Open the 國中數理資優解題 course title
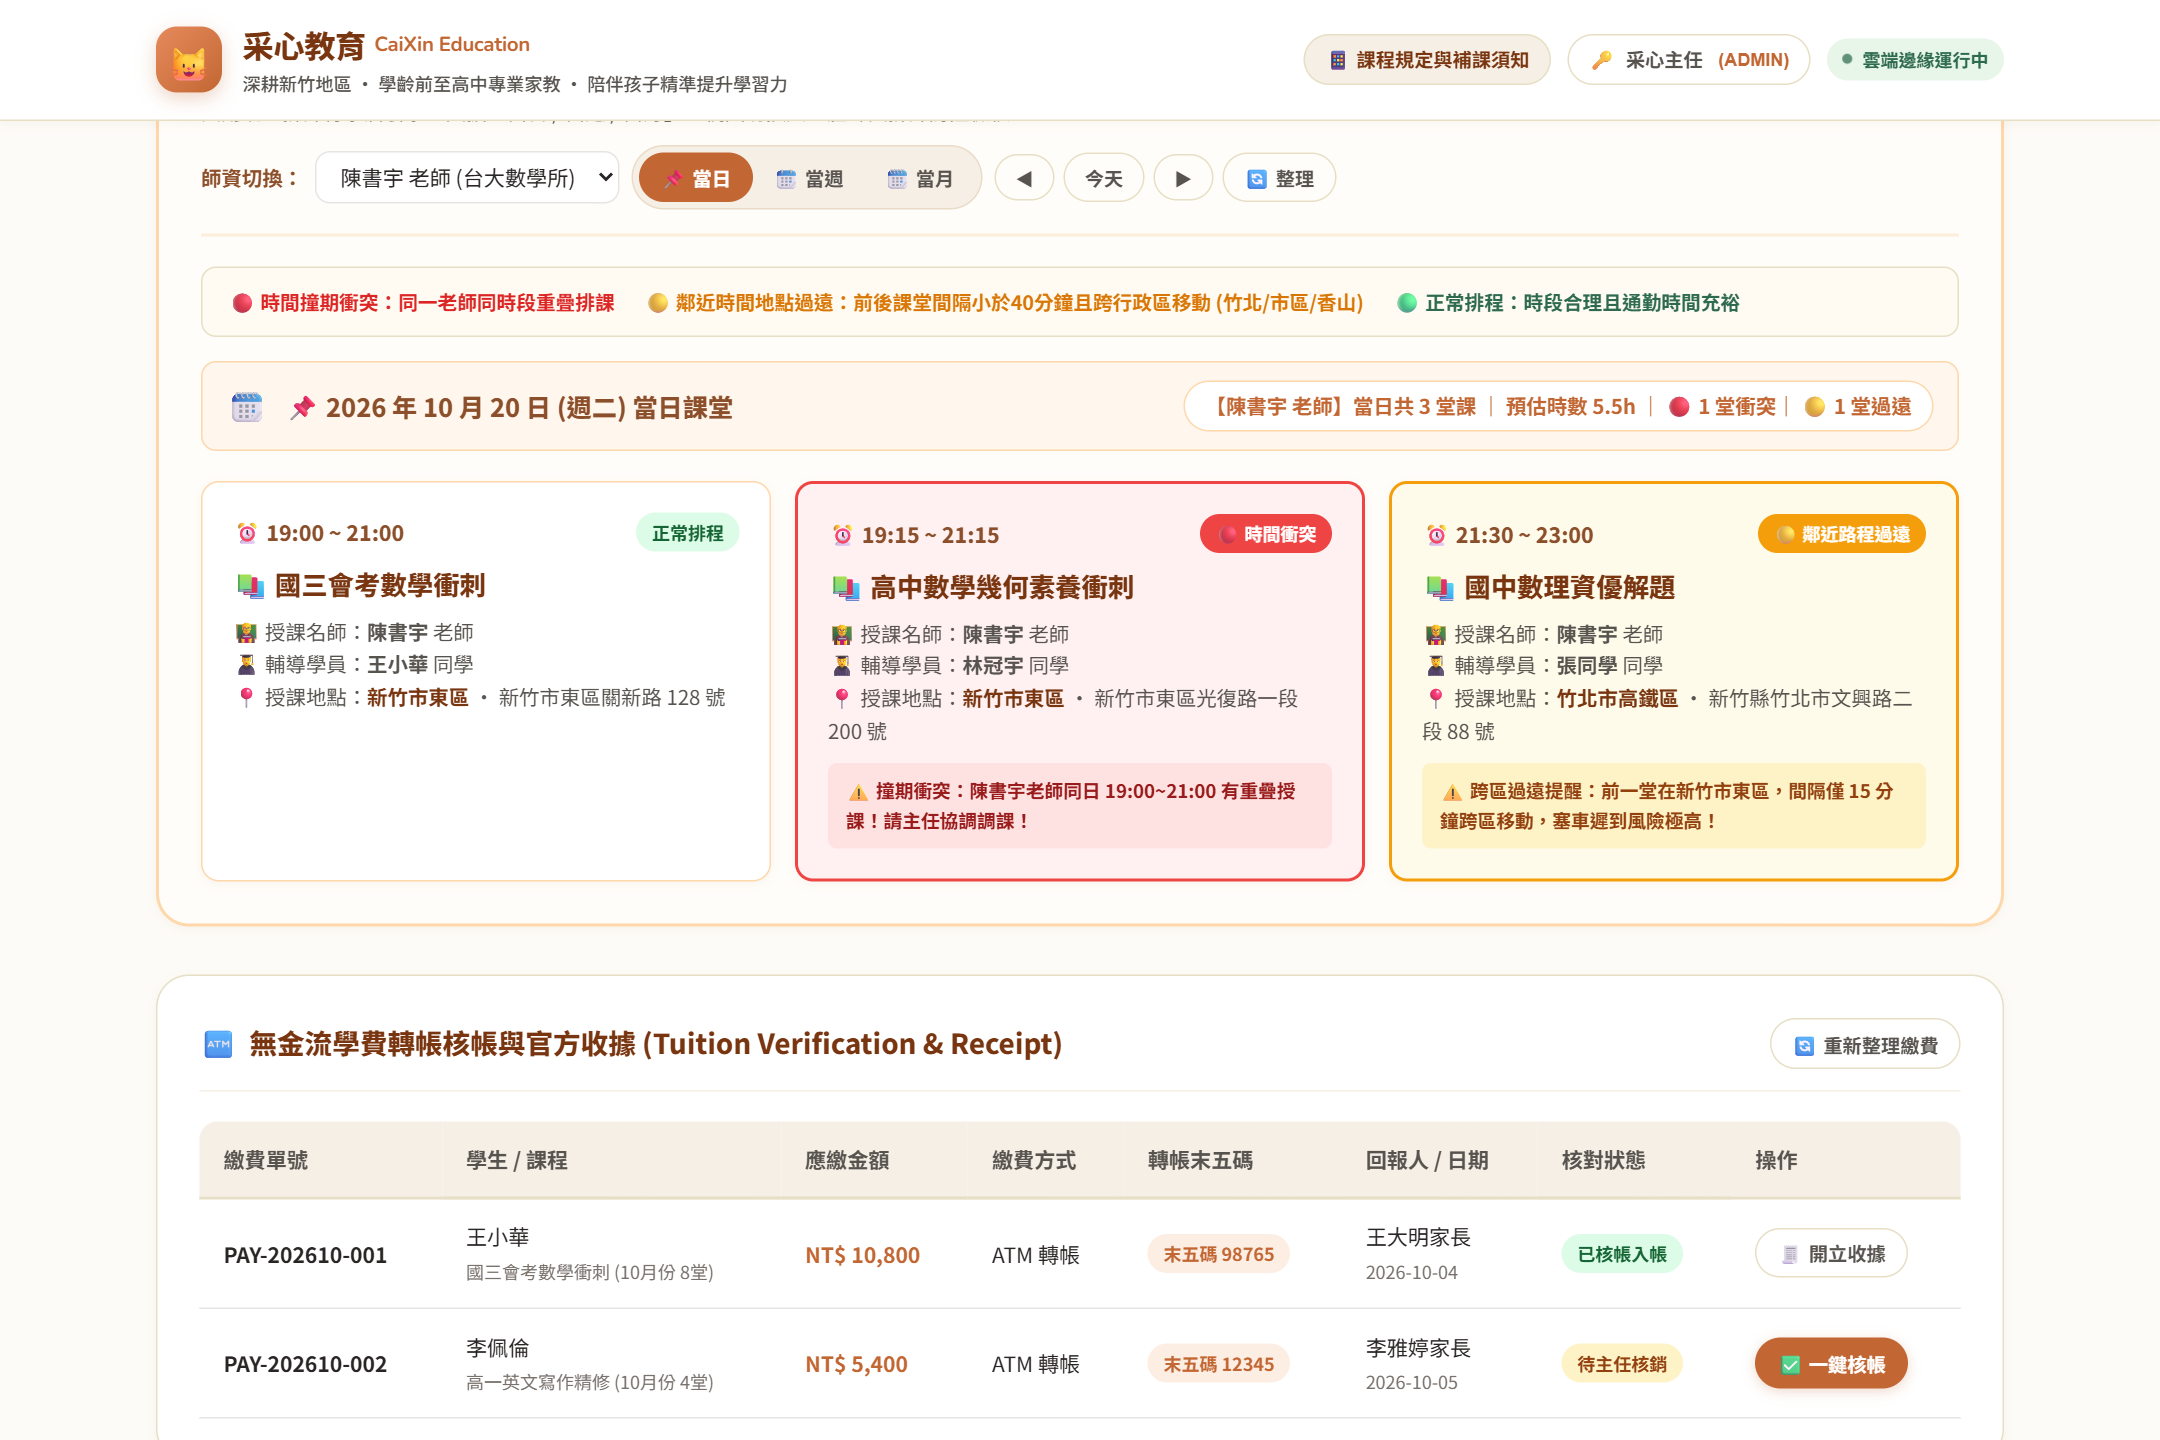 click(x=1570, y=587)
